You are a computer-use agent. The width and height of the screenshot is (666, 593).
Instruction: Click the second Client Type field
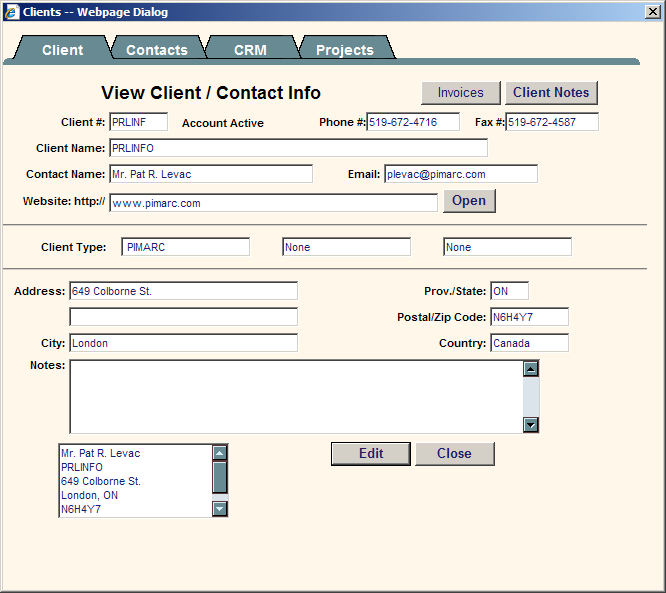click(346, 247)
